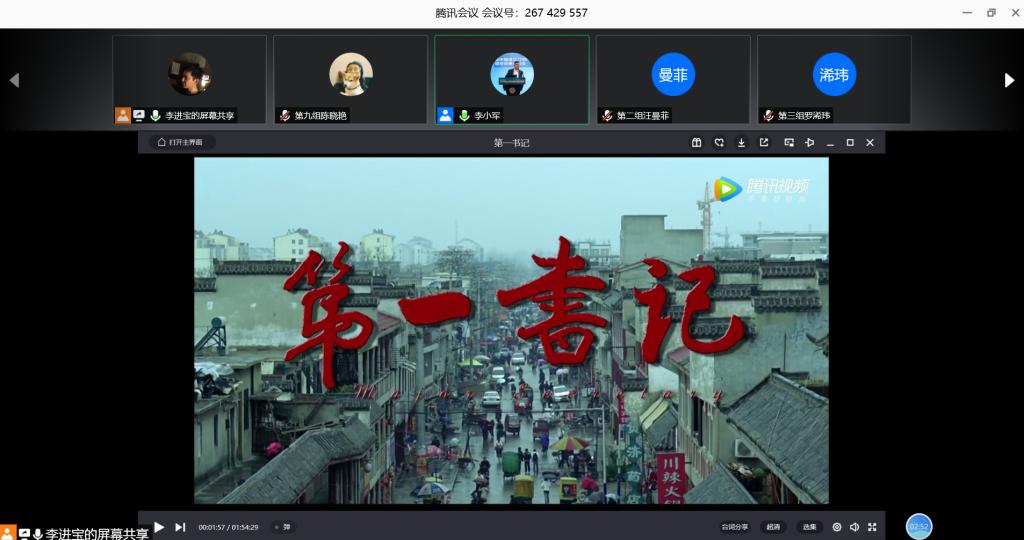The image size is (1024, 540).
Task: Skip to next episode in player
Action: (180, 527)
